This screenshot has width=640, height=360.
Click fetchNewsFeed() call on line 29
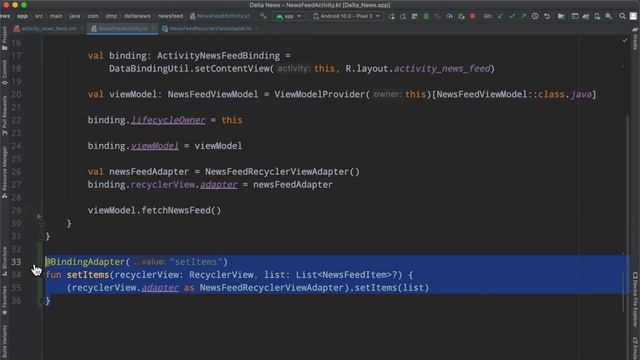pyautogui.click(x=181, y=210)
